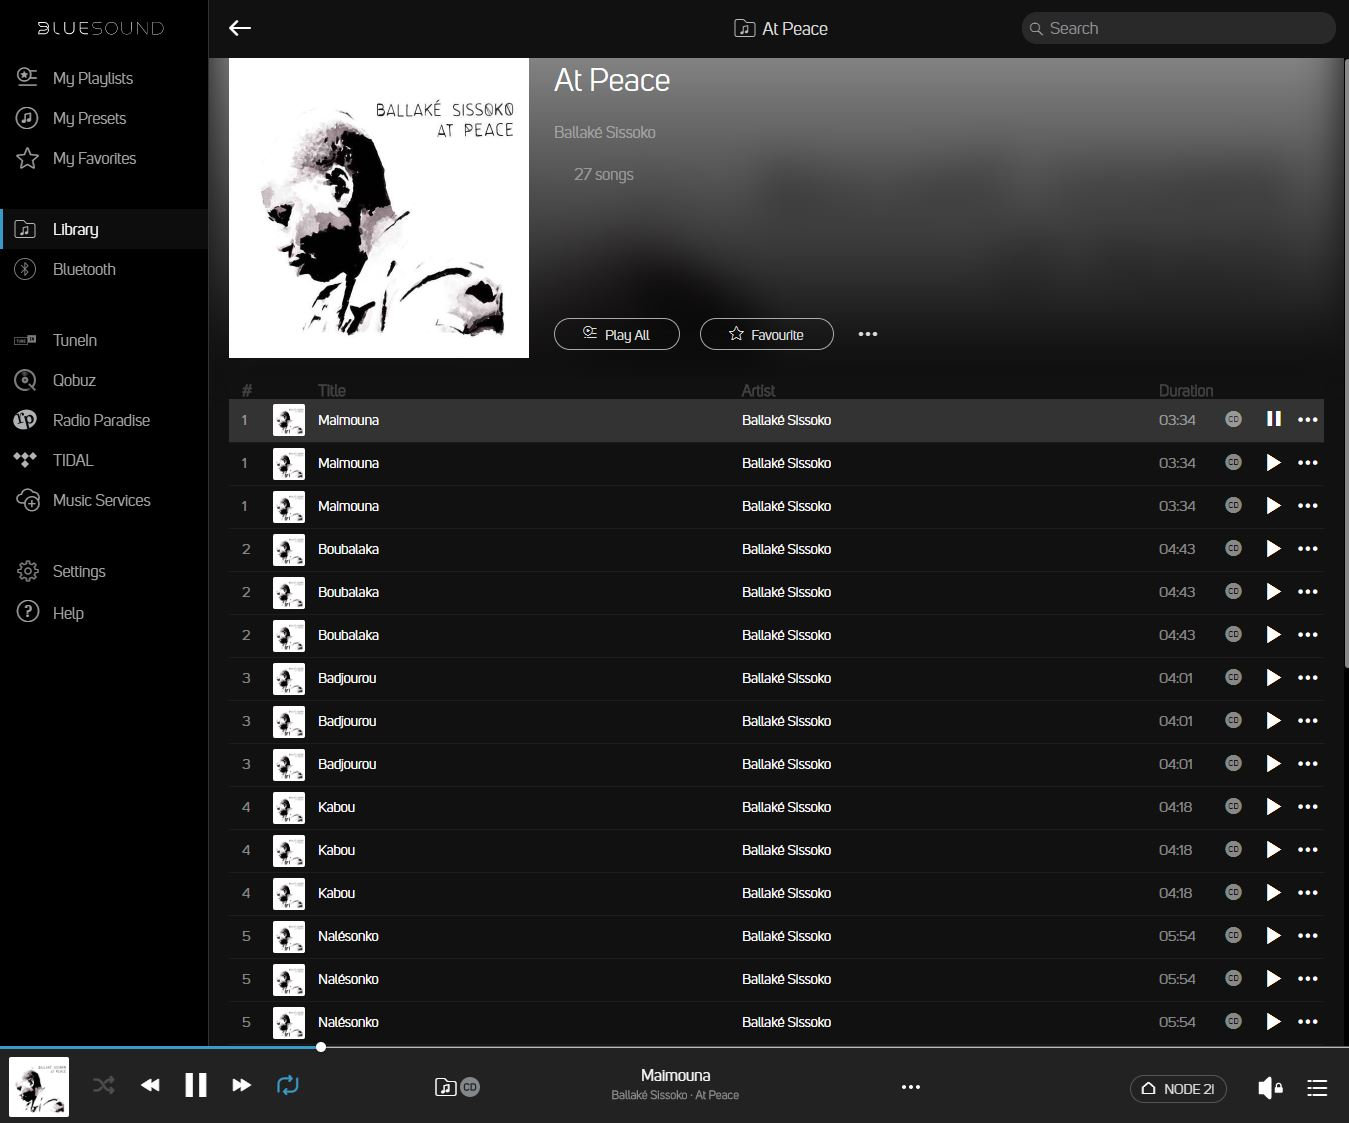Click the CD quality icon in the highlighted row
1349x1123 pixels.
click(1233, 420)
